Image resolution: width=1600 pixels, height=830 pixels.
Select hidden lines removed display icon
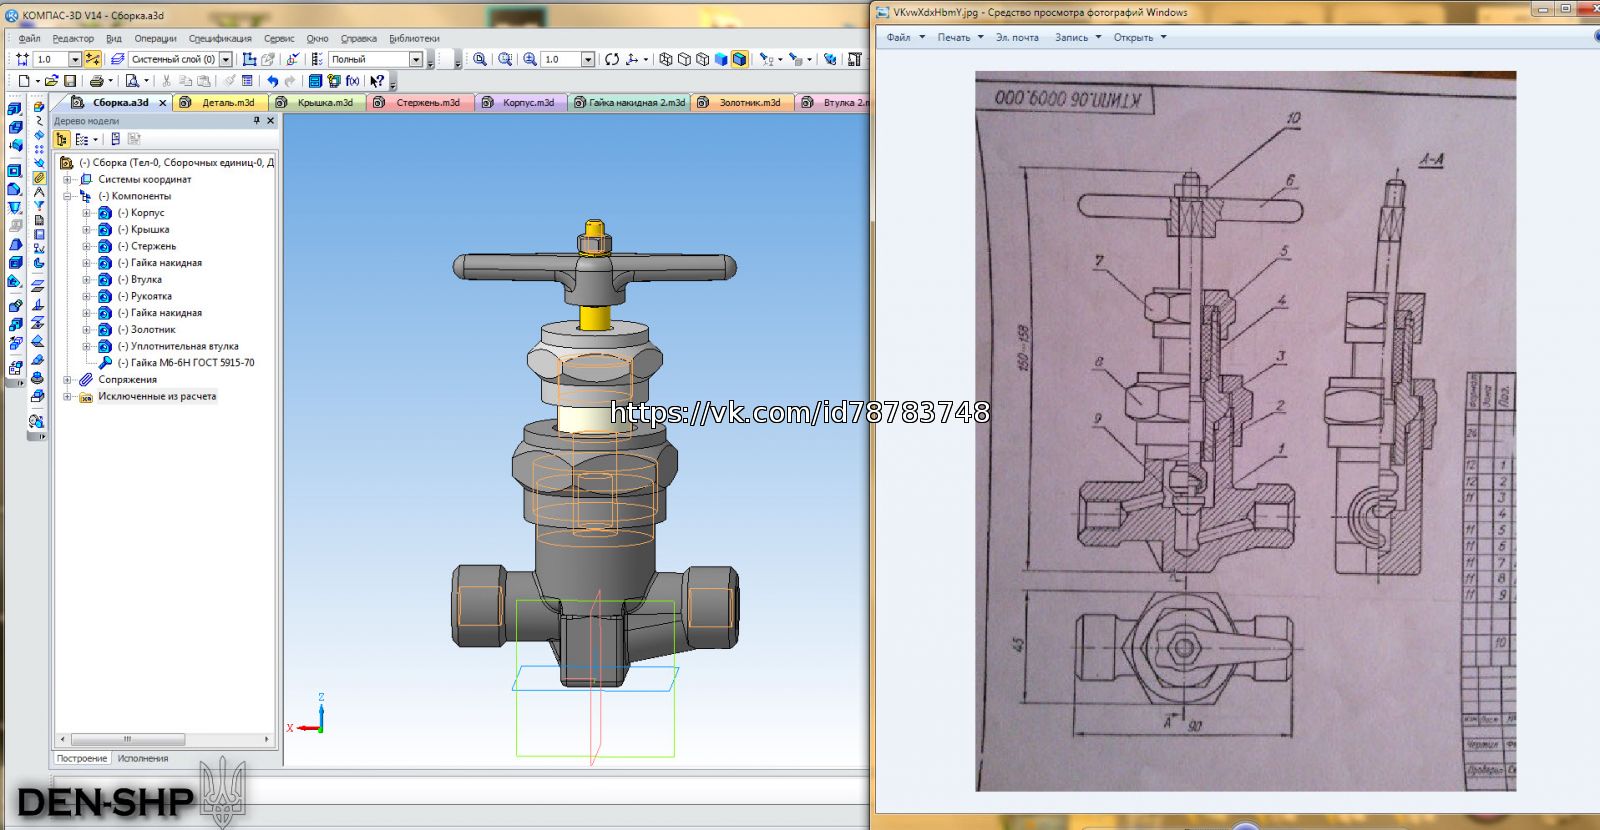pos(684,59)
